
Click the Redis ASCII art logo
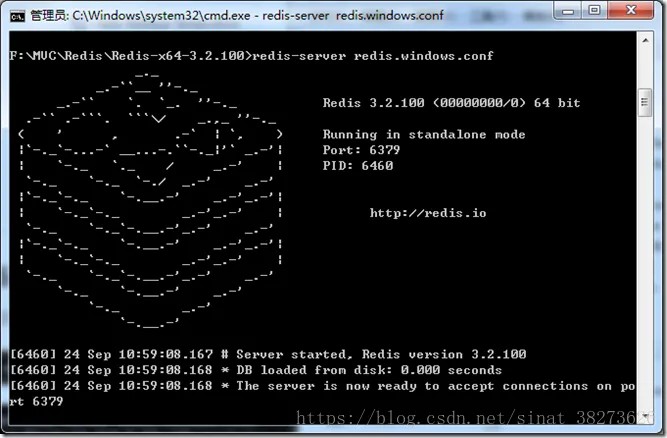point(151,200)
